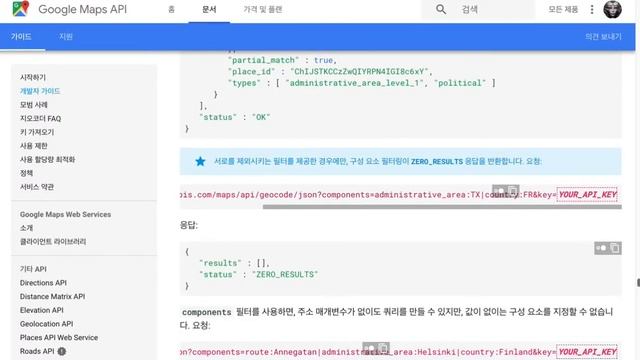Open 서비스 약관 in the sidebar
The image size is (640, 360).
[37, 187]
